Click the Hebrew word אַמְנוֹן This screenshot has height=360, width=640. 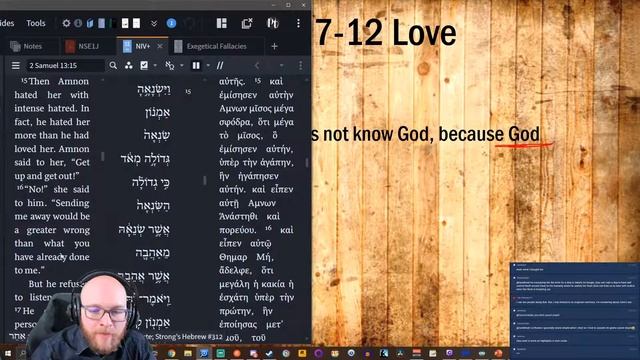pos(158,112)
